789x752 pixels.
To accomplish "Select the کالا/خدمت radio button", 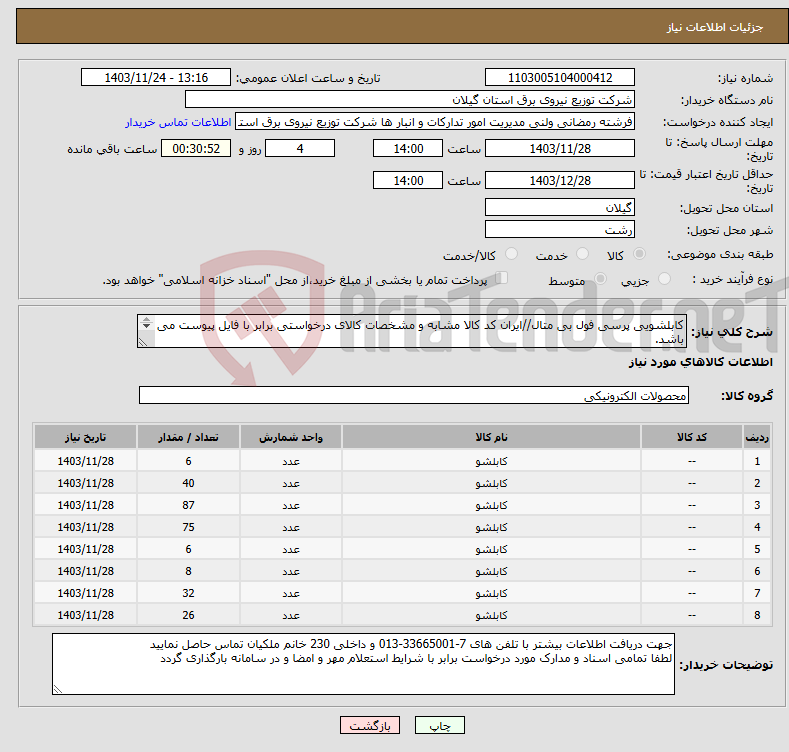I will point(511,254).
